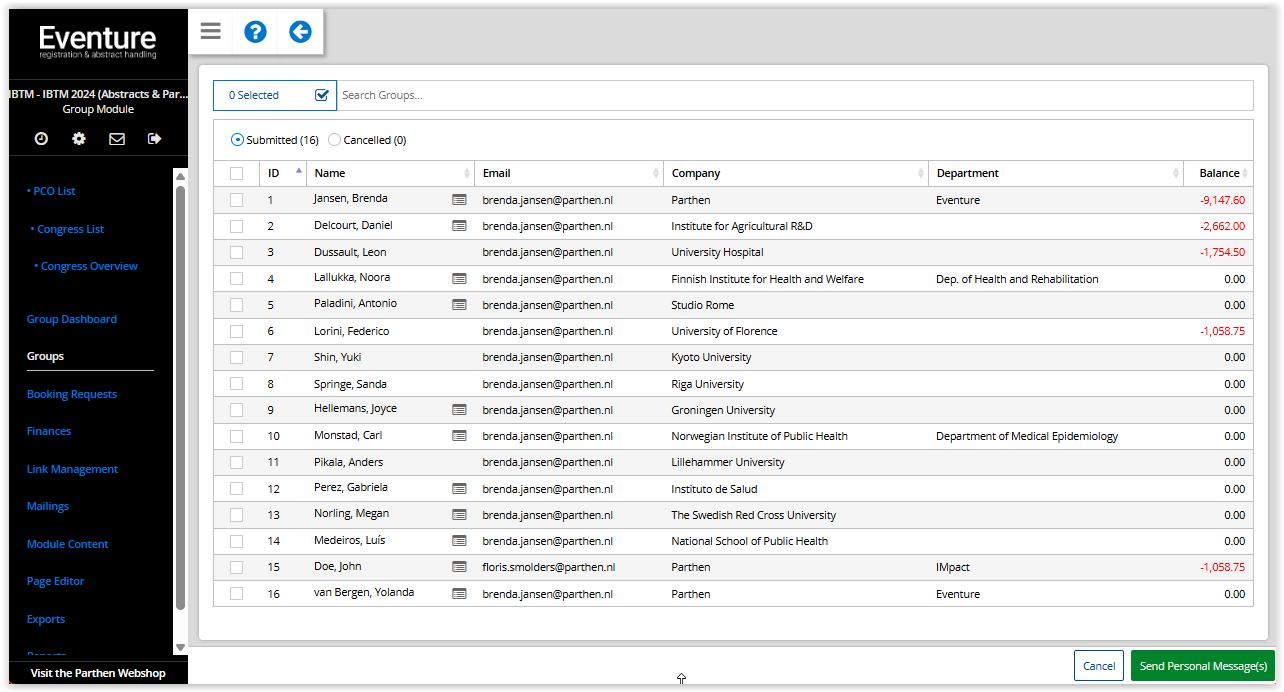
Task: Open details card icon for Paladini, Antonio
Action: tap(459, 304)
